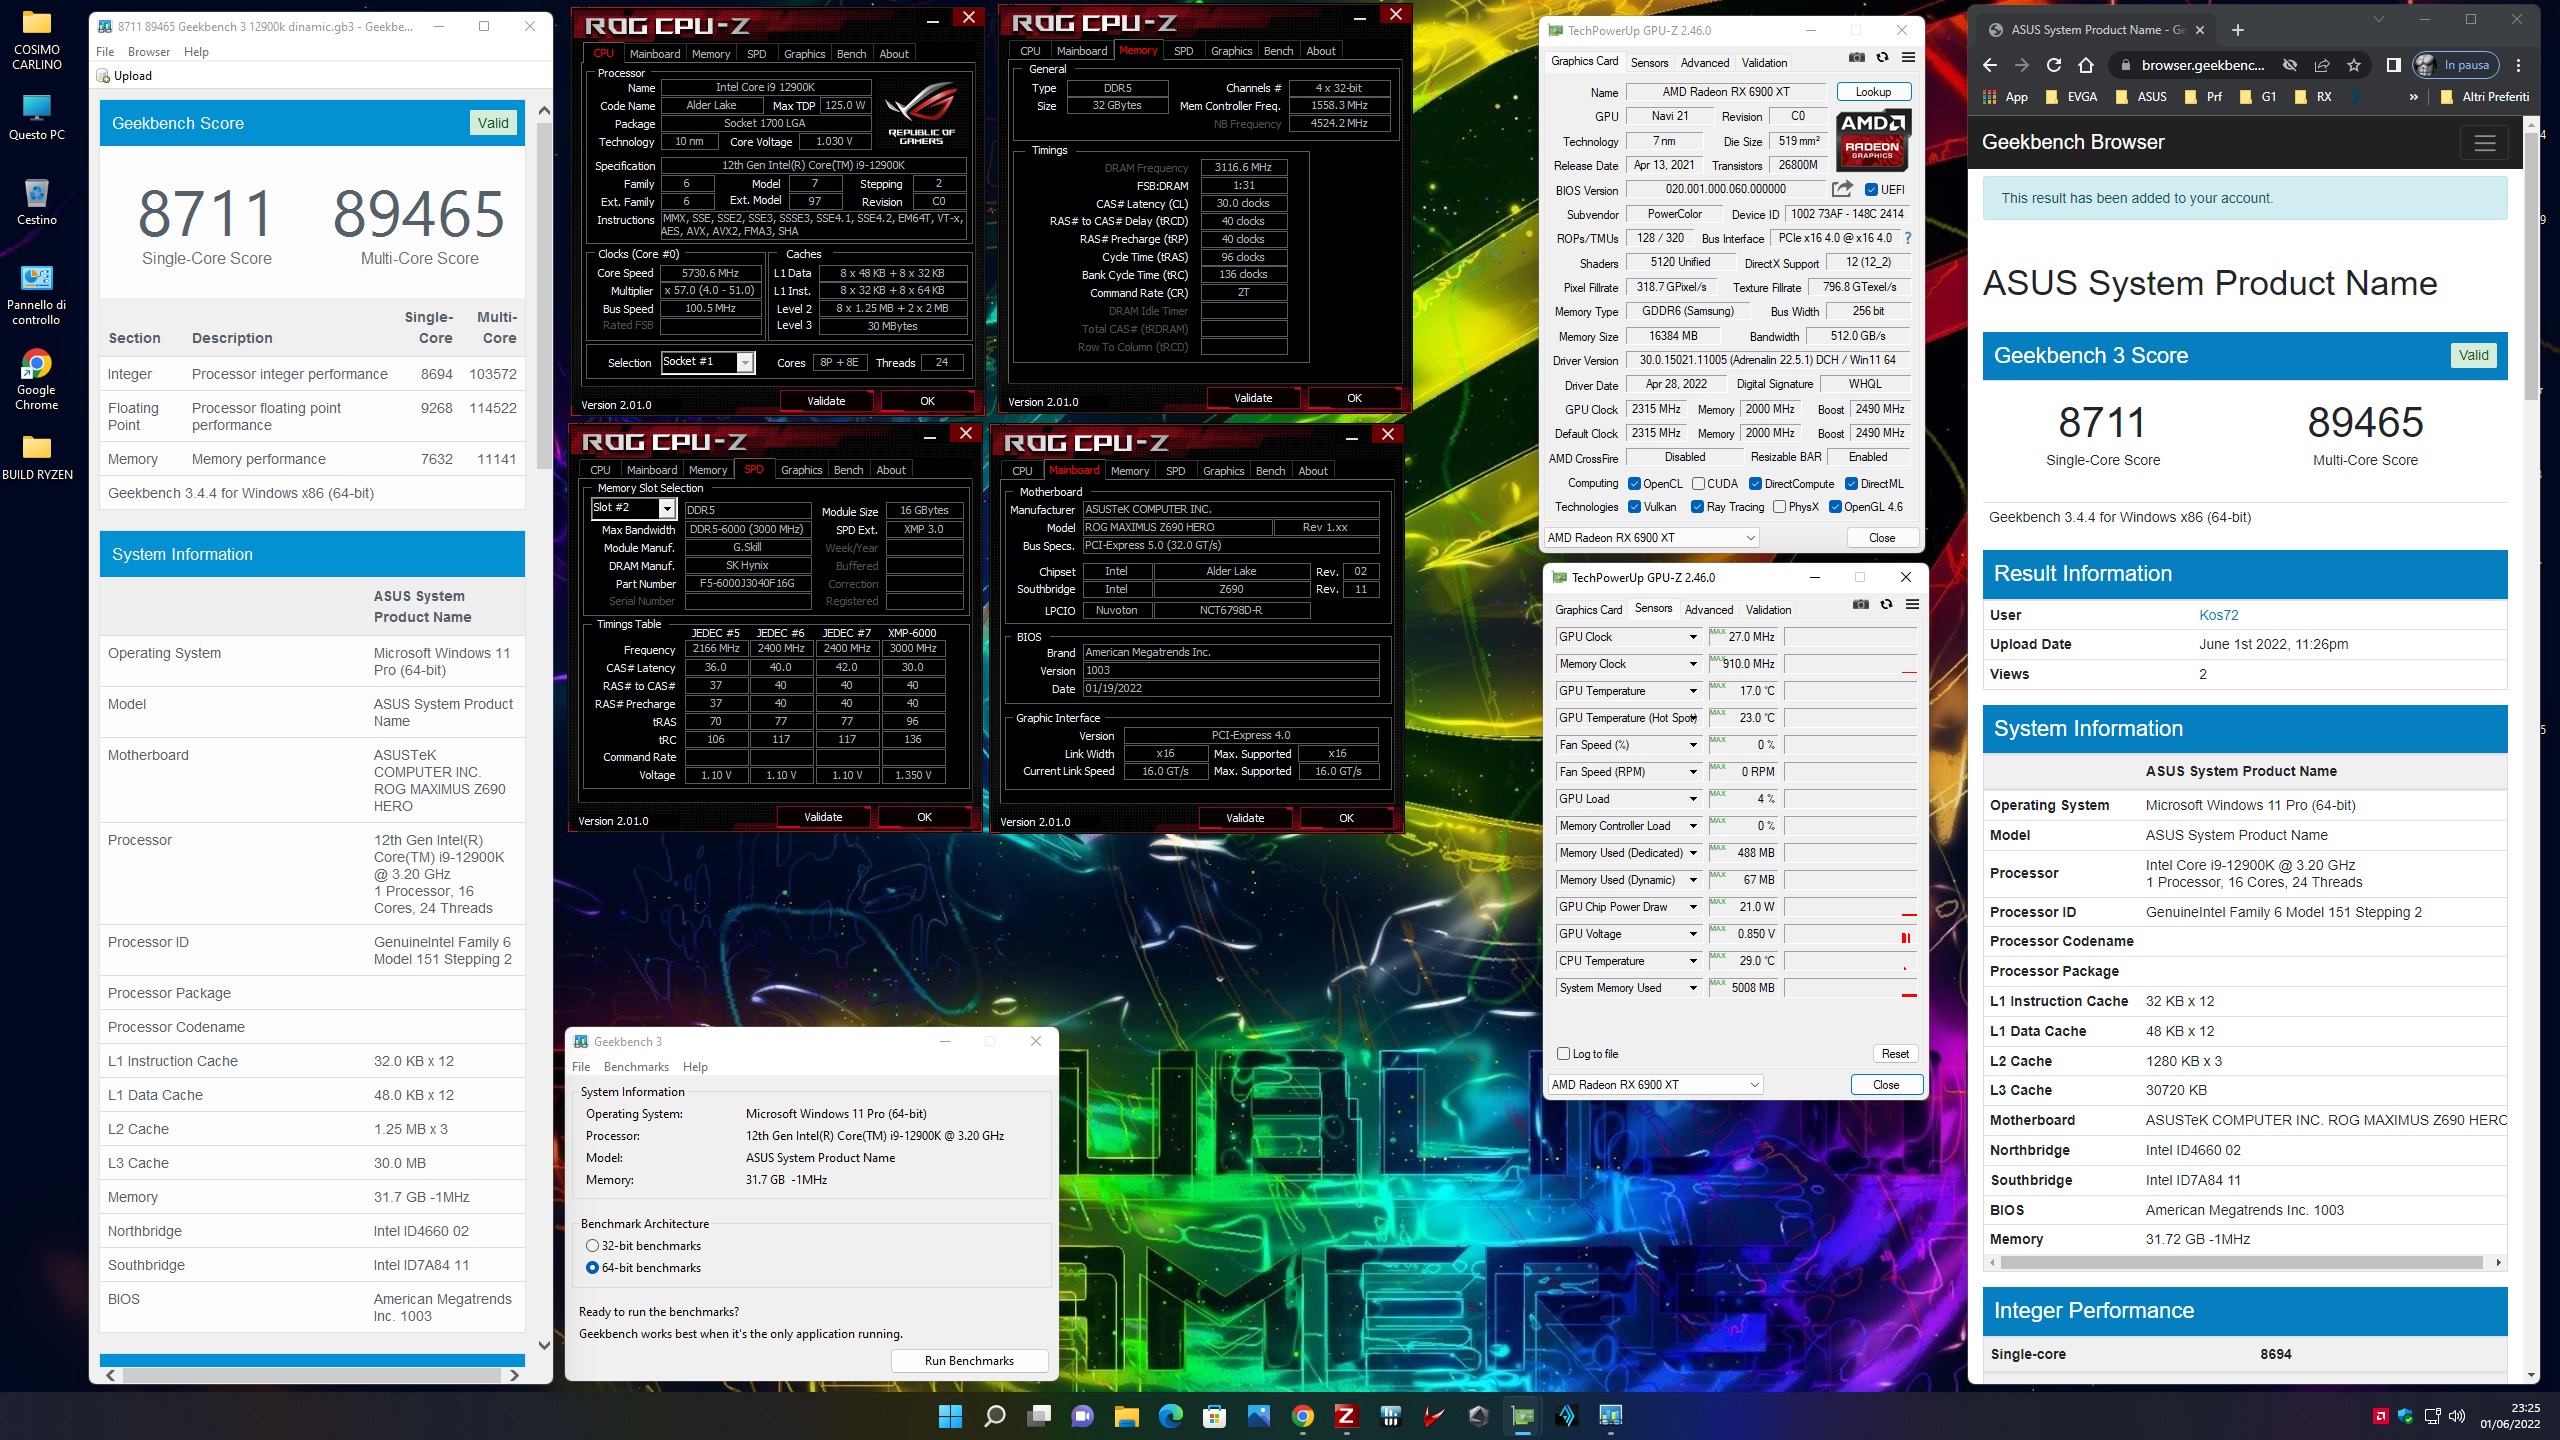
Task: Toggle the UEFI checkbox in GPU-Z
Action: [1871, 189]
